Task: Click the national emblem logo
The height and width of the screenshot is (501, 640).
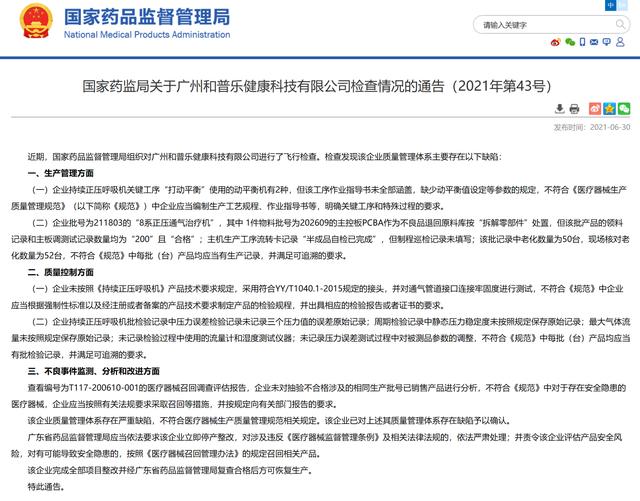Action: [x=36, y=21]
